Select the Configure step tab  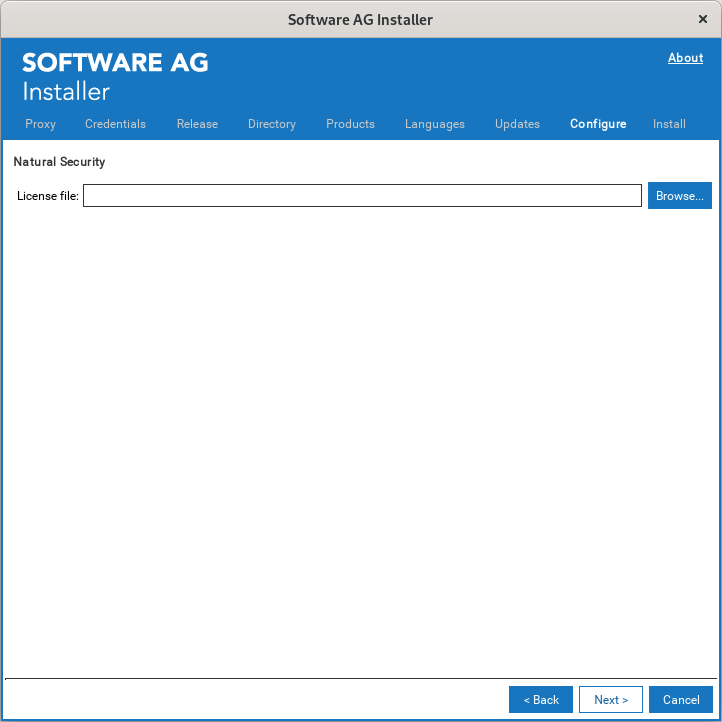598,124
